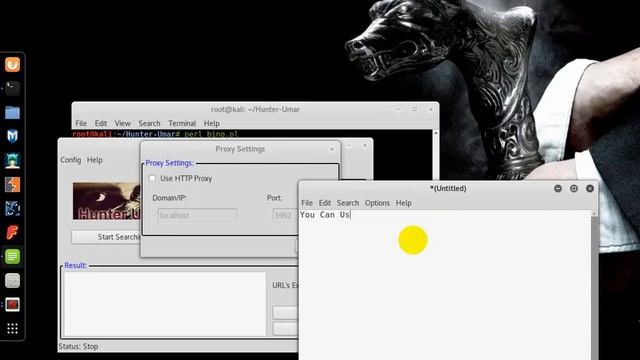The image size is (640, 360).
Task: Open Search menu in terminal window
Action: pos(149,123)
